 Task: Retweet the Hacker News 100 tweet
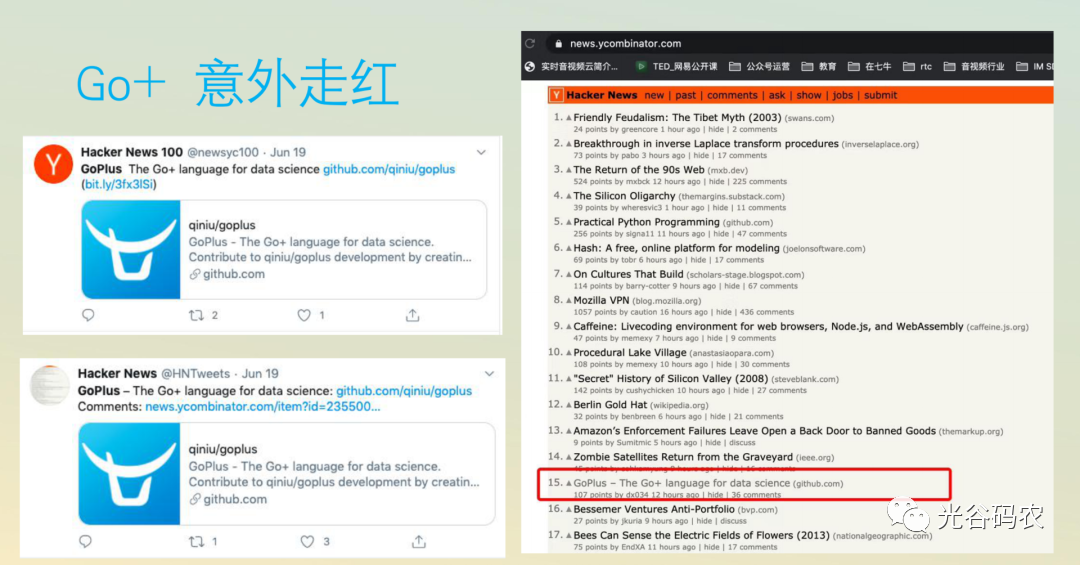click(196, 315)
